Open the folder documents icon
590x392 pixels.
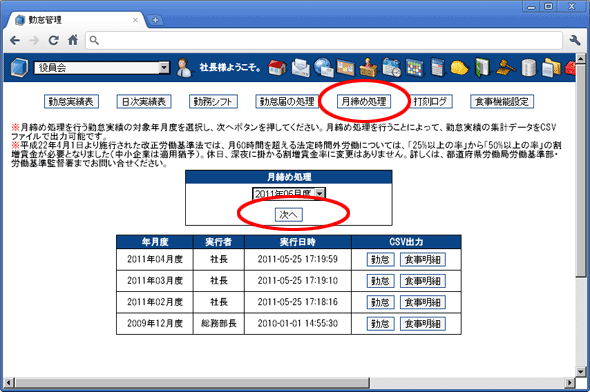551,68
